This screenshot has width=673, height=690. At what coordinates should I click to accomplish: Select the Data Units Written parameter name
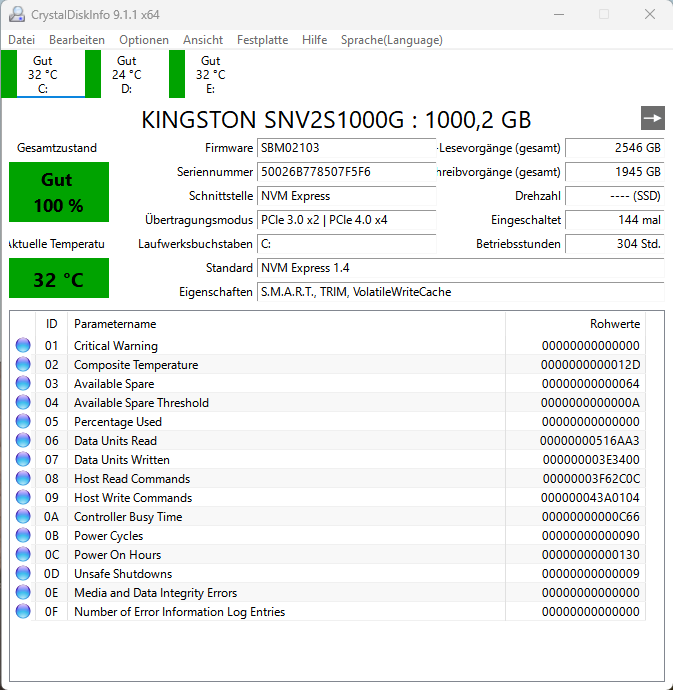122,460
